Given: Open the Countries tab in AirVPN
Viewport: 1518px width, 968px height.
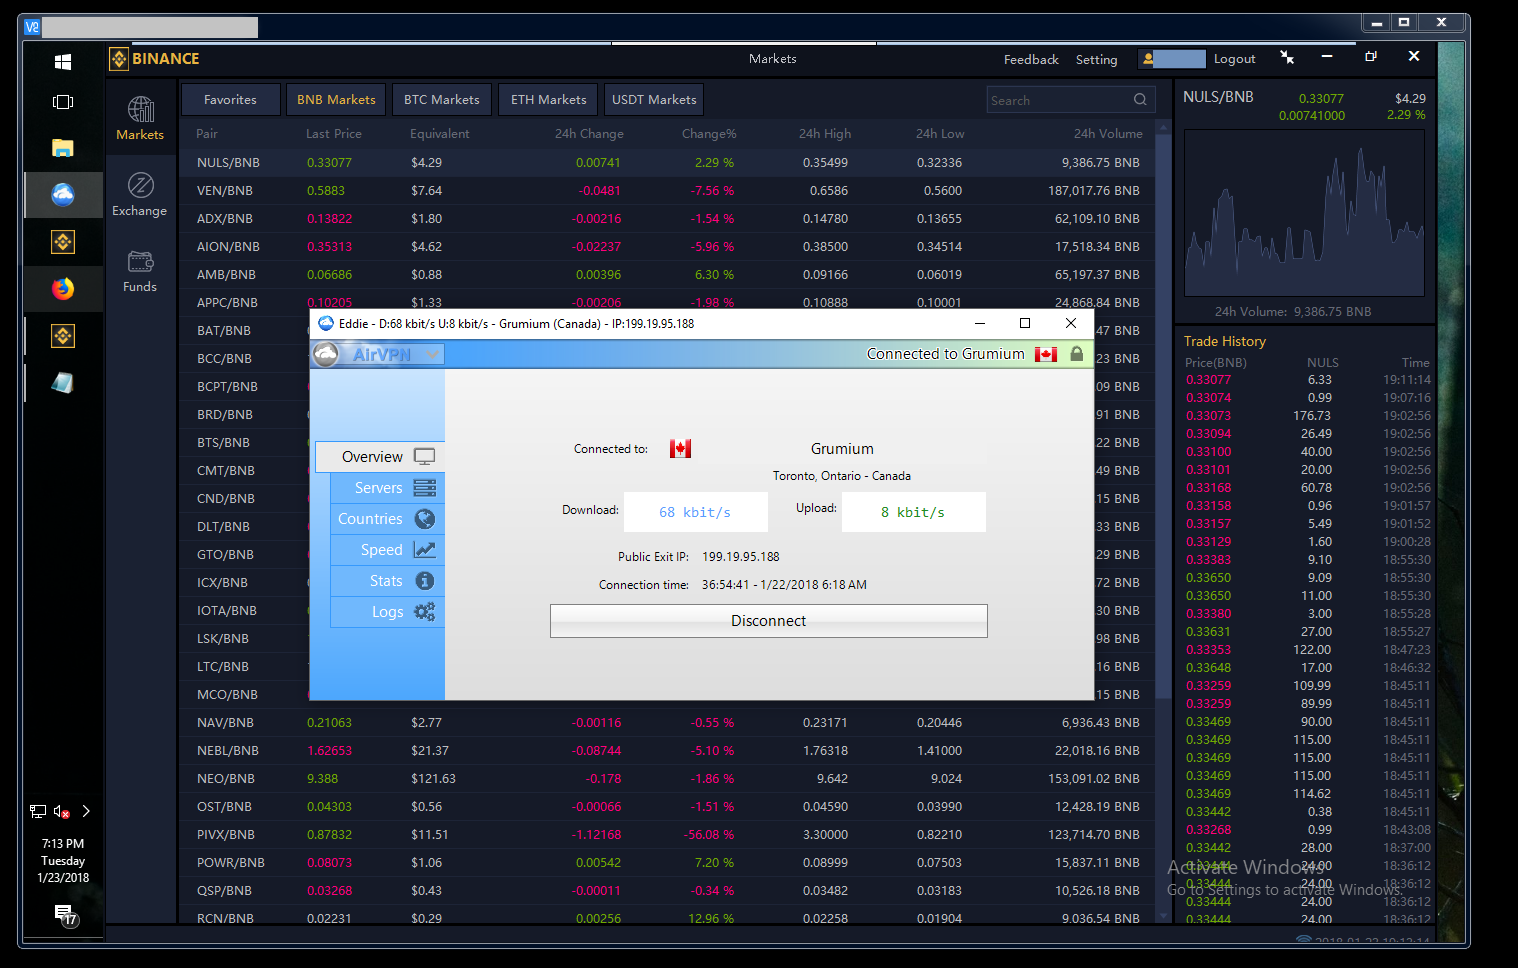Looking at the screenshot, I should (x=388, y=519).
